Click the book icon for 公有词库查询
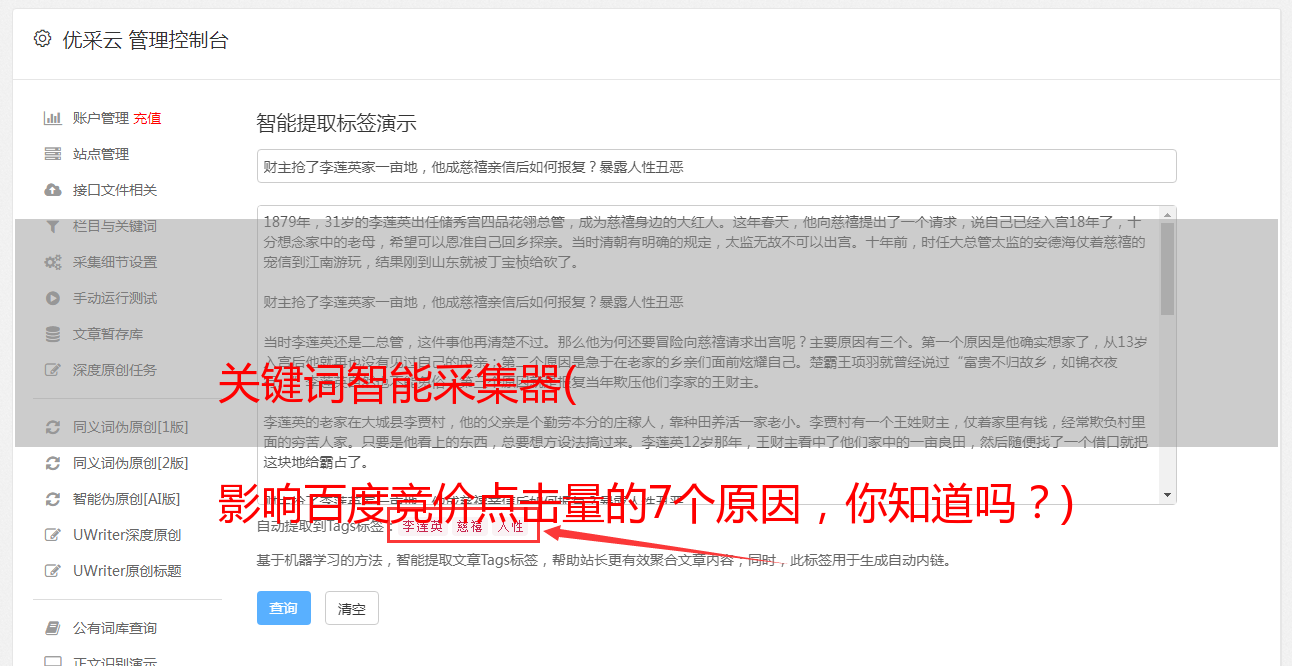The width and height of the screenshot is (1292, 666). click(53, 628)
